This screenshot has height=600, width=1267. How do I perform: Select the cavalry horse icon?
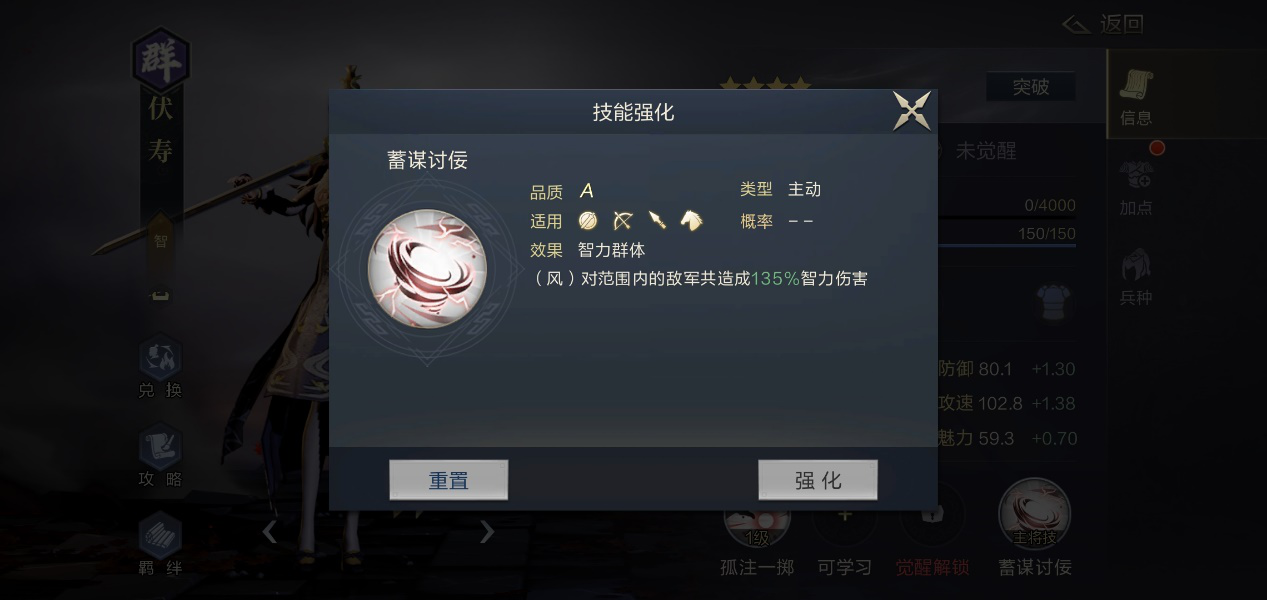click(691, 220)
